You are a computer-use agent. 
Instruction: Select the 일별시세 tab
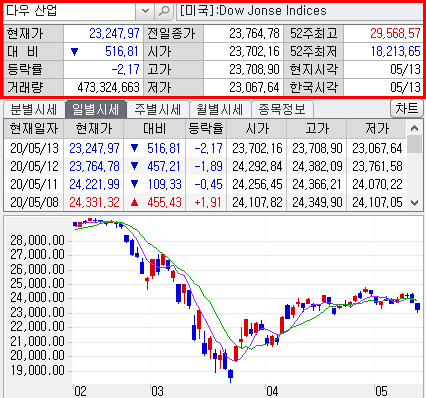[96, 109]
